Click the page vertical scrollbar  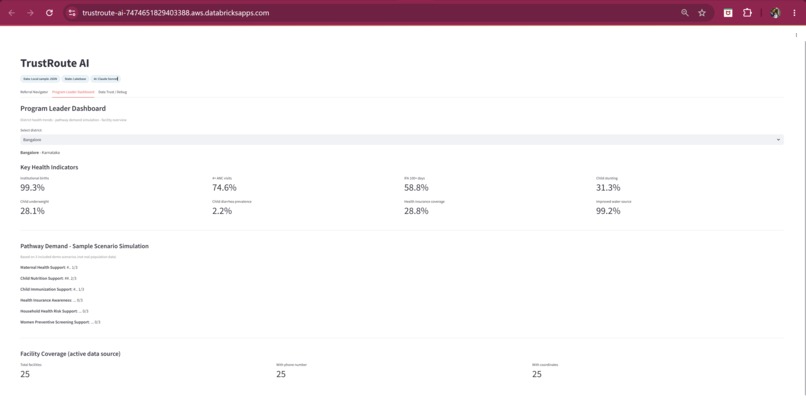(x=803, y=216)
